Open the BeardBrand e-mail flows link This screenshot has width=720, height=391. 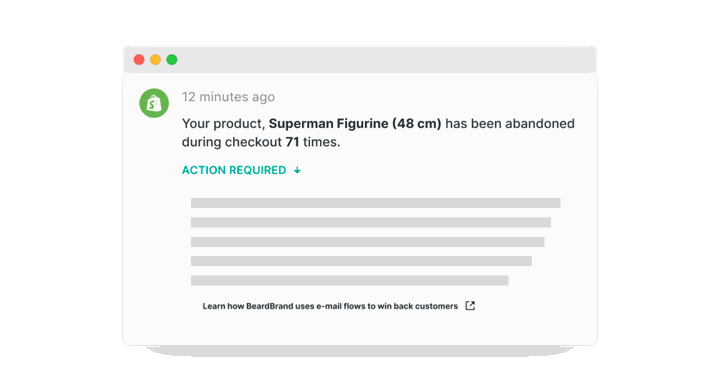330,306
